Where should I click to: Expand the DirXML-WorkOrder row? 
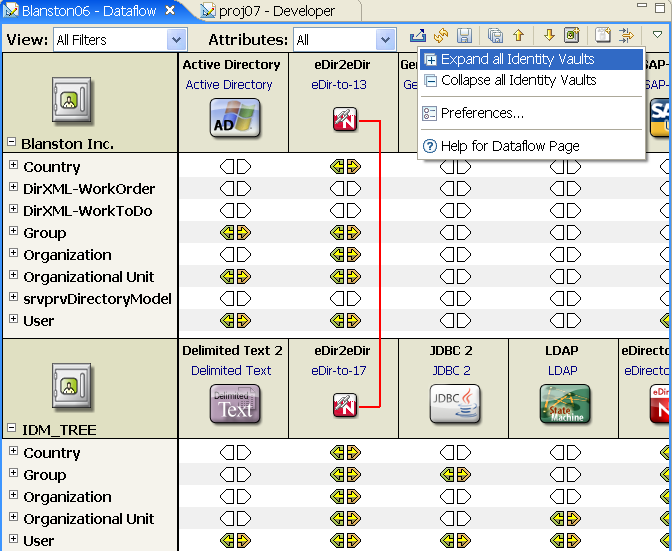coord(13,187)
